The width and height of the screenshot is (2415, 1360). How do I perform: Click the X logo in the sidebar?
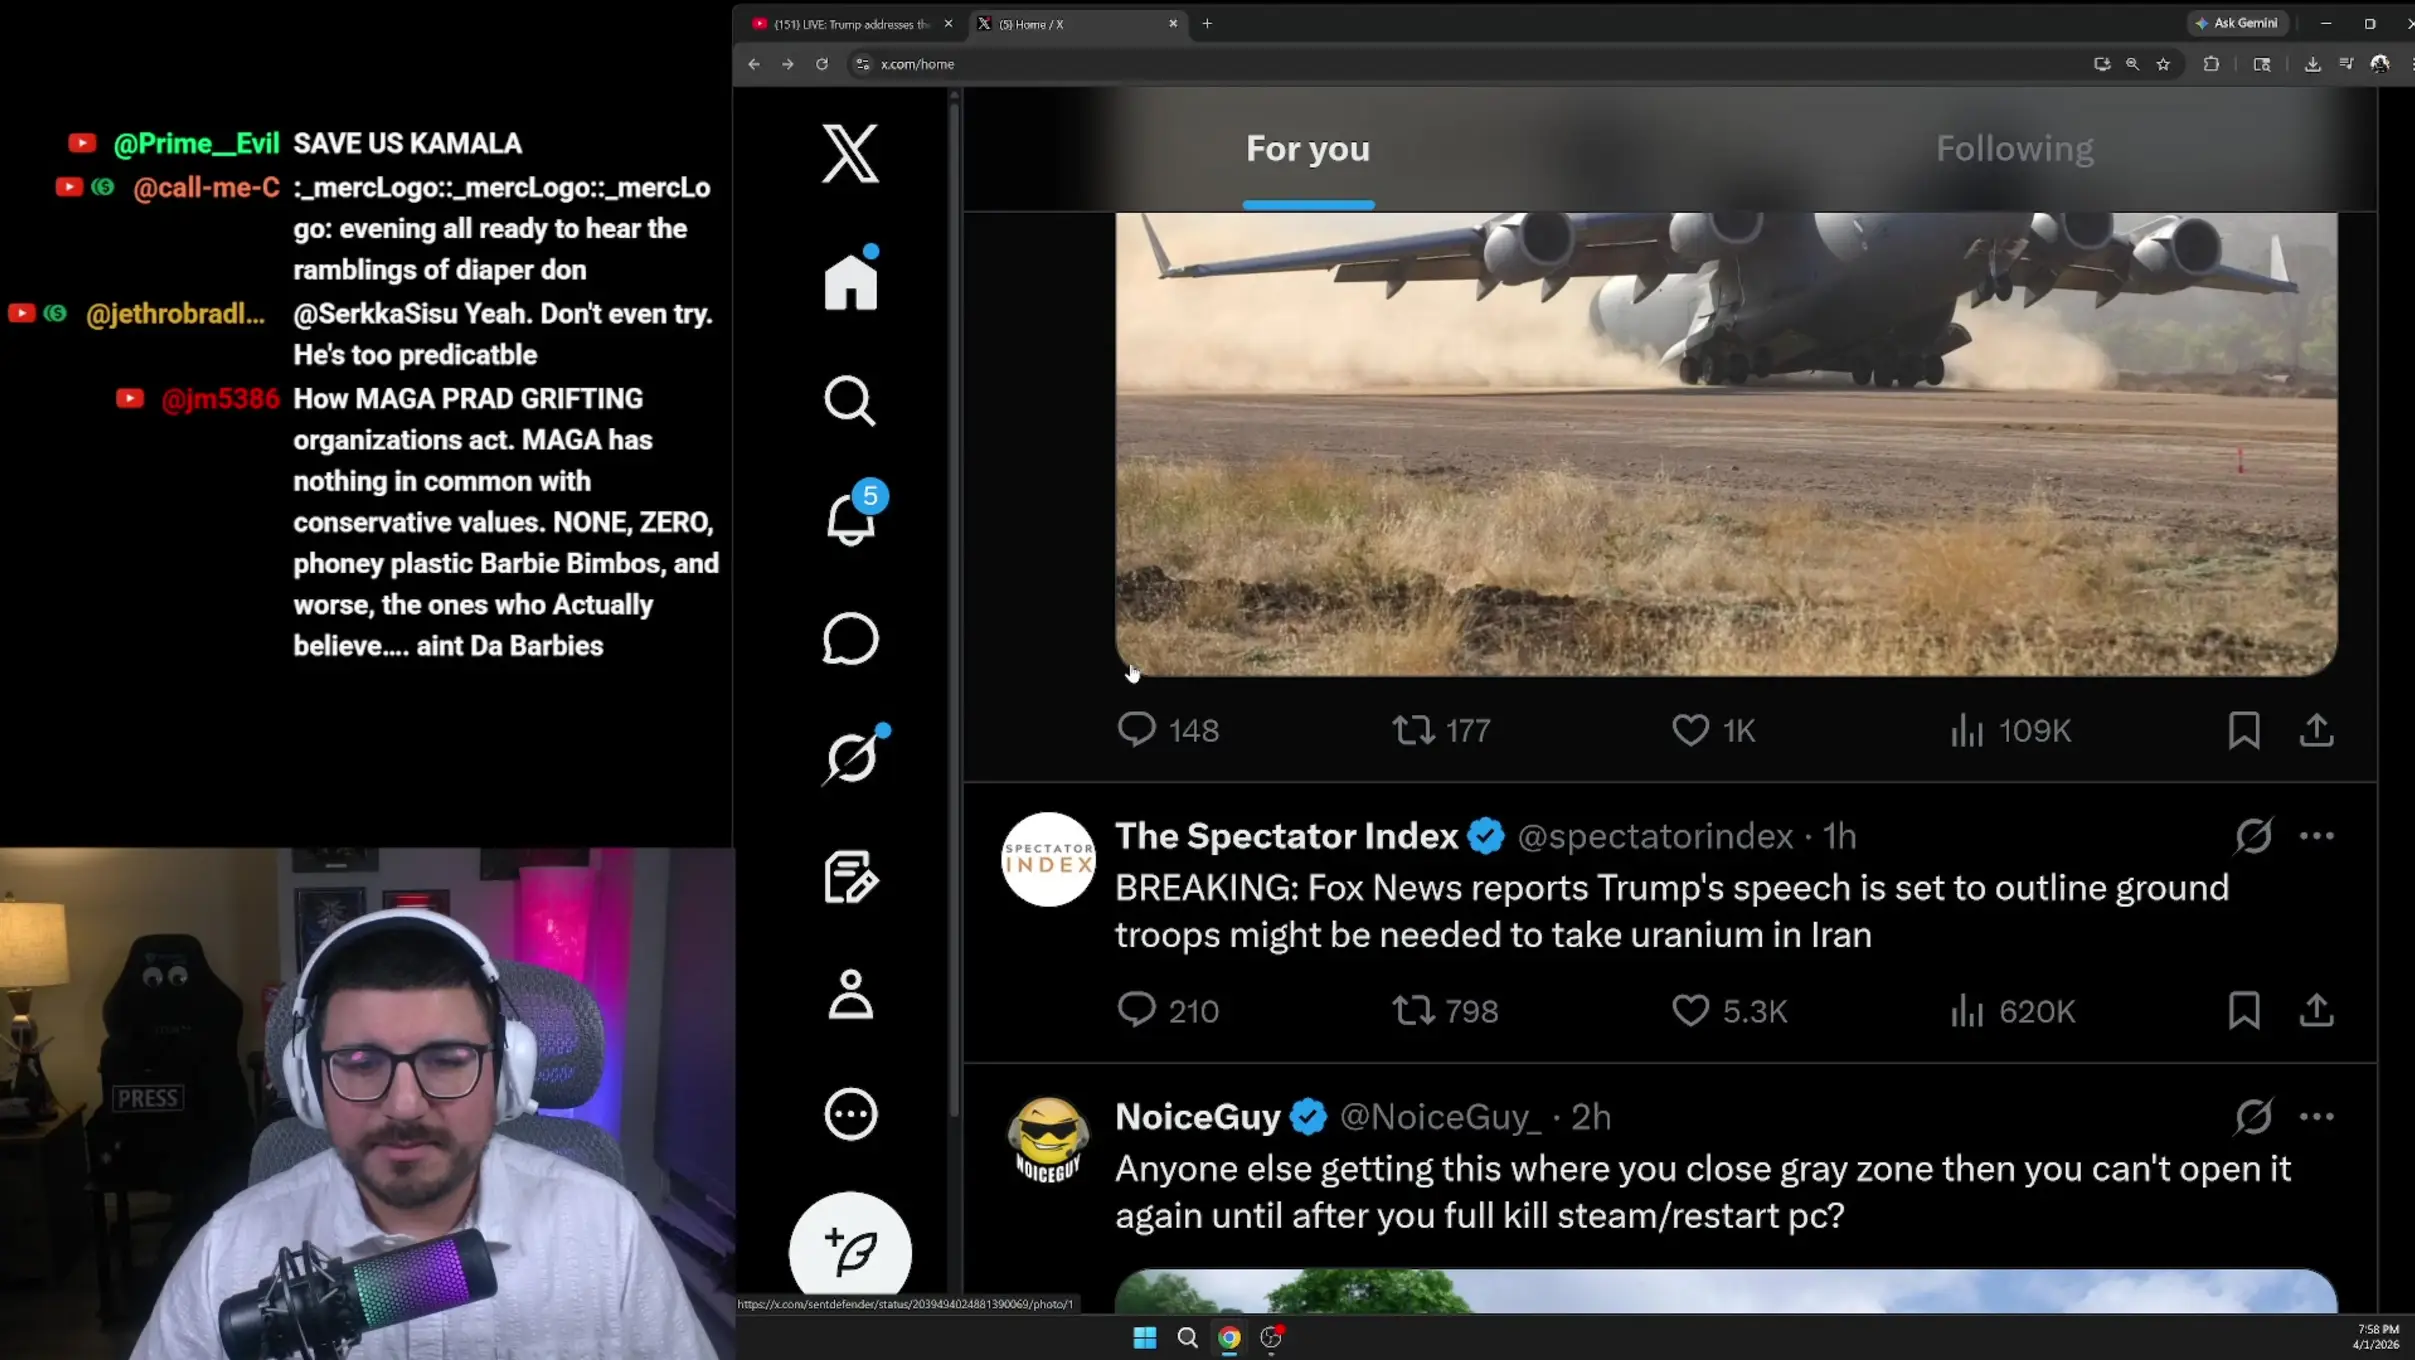(850, 154)
